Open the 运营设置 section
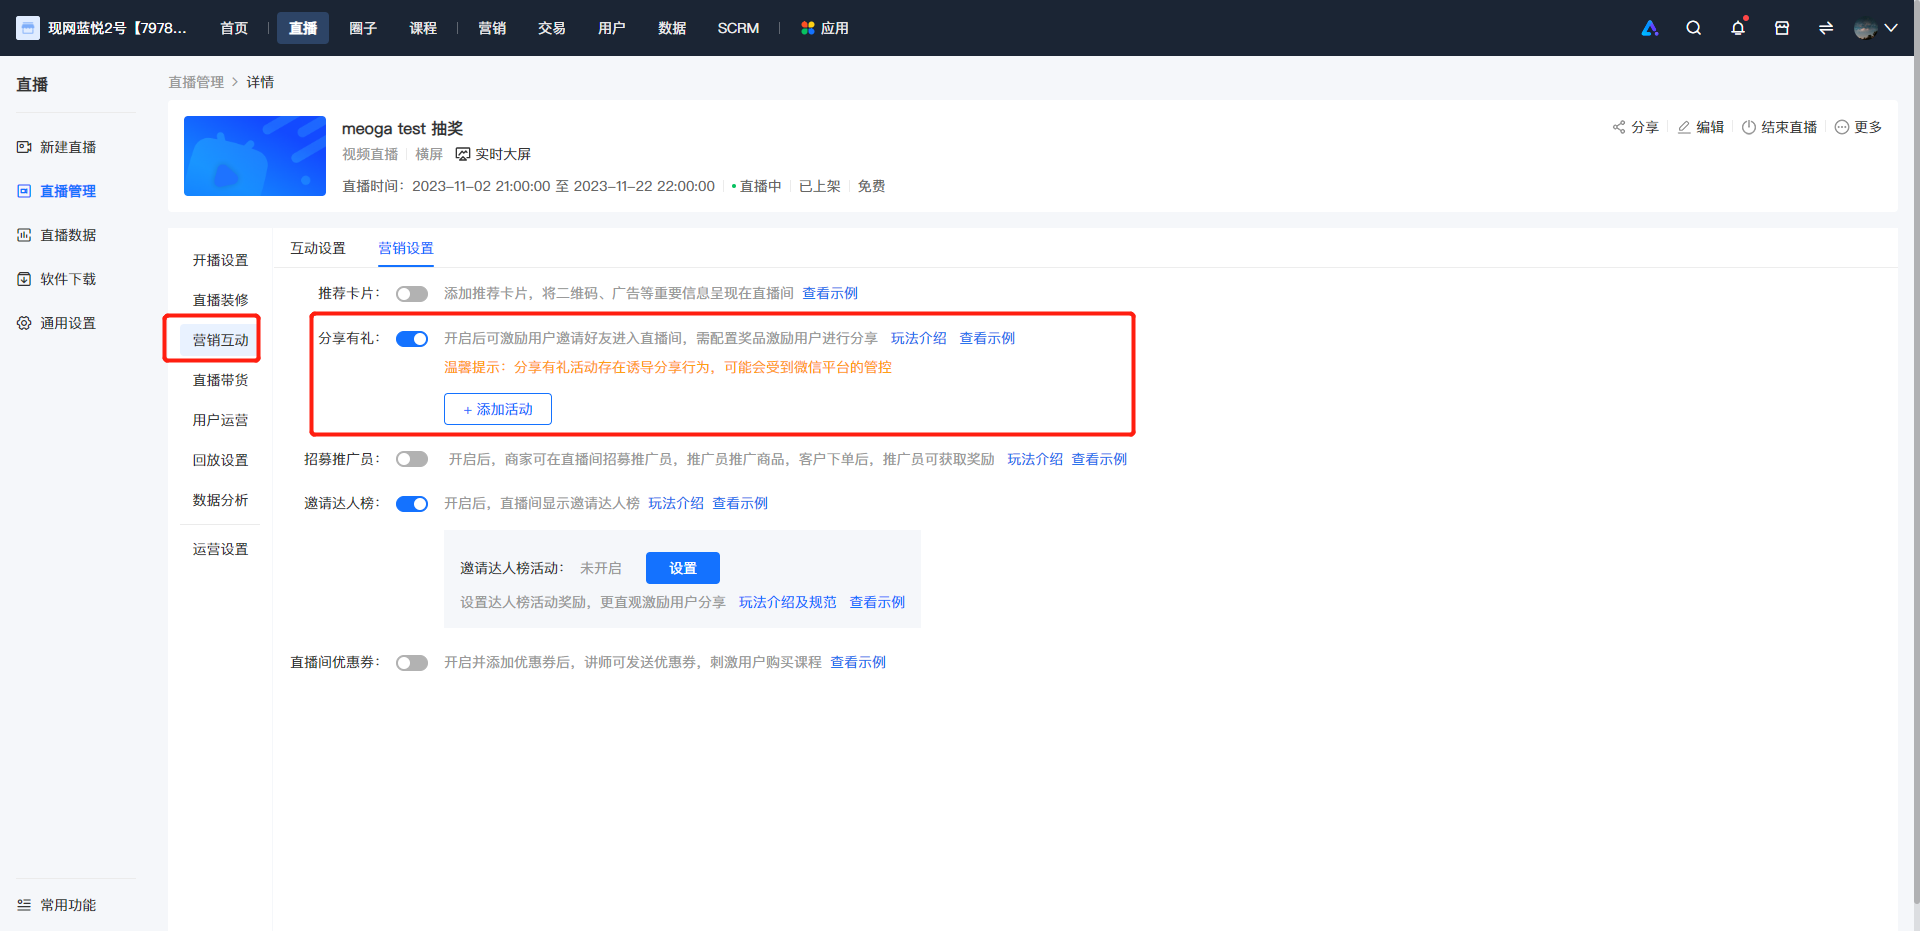 click(x=220, y=549)
